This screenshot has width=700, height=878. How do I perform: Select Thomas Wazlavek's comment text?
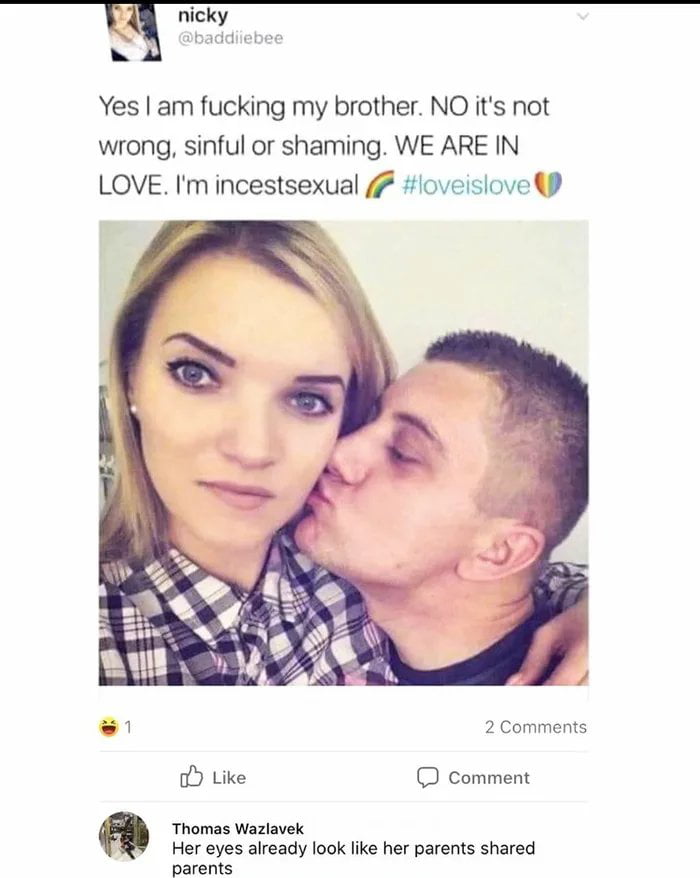tap(353, 858)
